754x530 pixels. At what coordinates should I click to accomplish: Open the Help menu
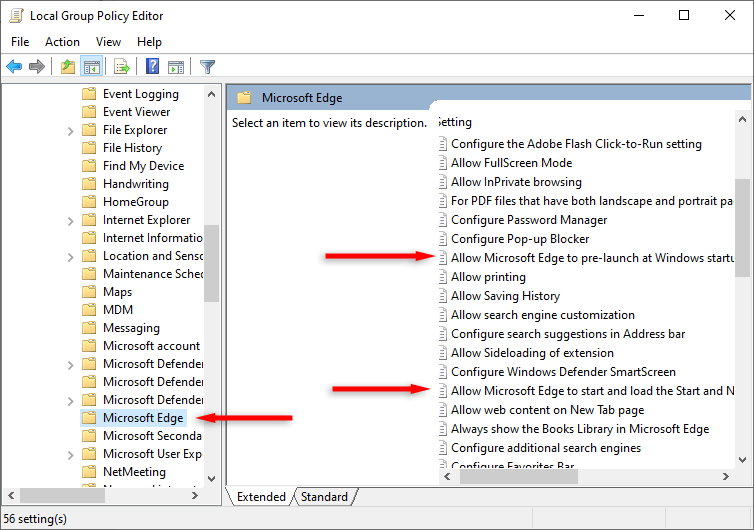pyautogui.click(x=149, y=42)
